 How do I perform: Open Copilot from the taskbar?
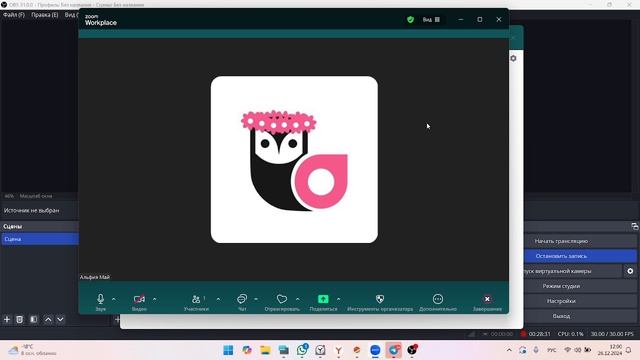[x=247, y=350]
